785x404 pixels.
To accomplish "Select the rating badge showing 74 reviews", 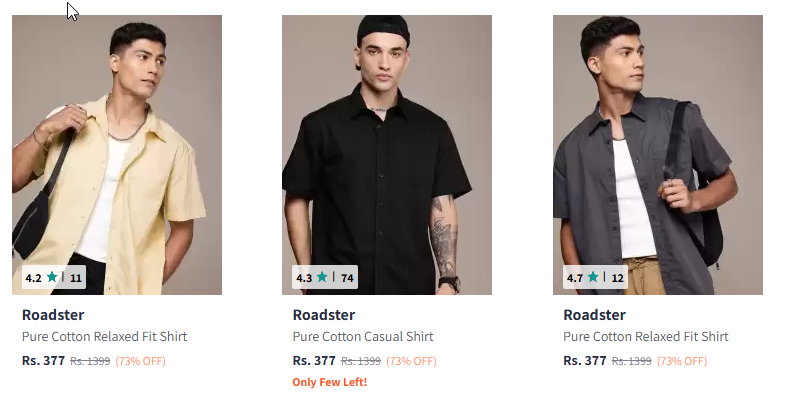I will [x=325, y=277].
